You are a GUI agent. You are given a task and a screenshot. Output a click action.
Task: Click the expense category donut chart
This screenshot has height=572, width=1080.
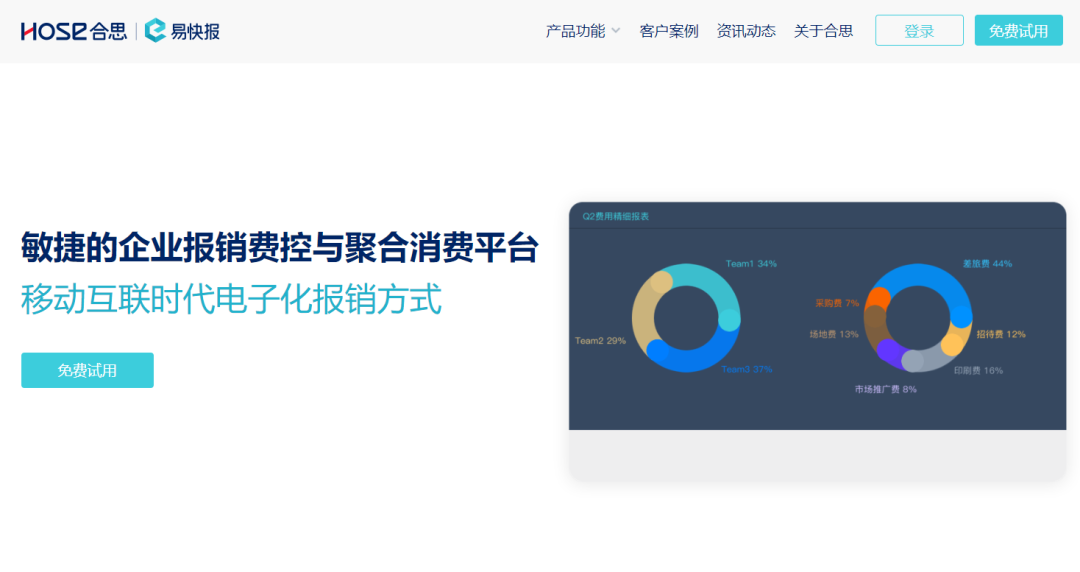[x=918, y=318]
